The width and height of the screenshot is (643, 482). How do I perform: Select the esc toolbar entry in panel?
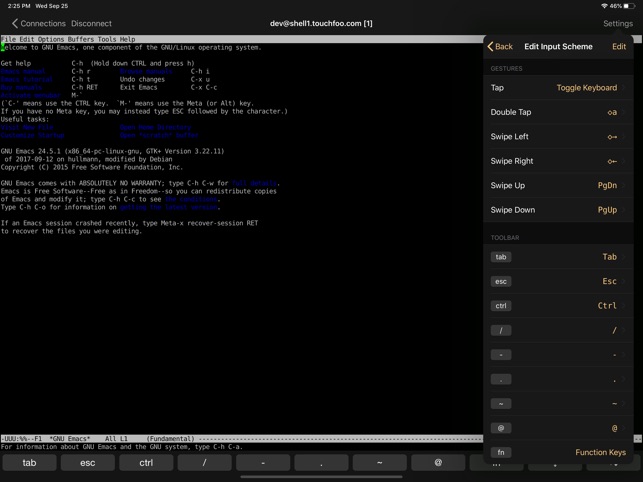coord(558,281)
